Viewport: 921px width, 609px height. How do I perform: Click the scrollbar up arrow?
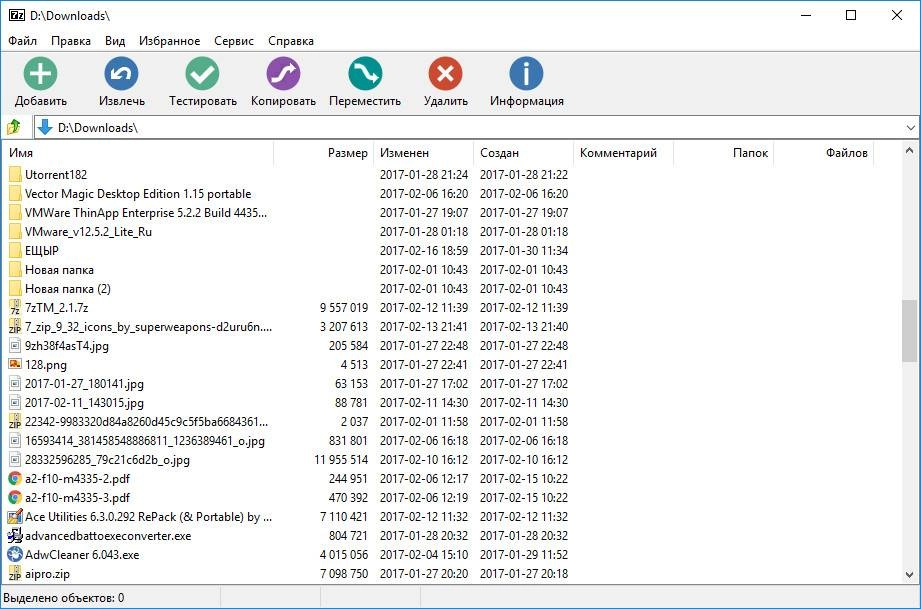[x=909, y=150]
